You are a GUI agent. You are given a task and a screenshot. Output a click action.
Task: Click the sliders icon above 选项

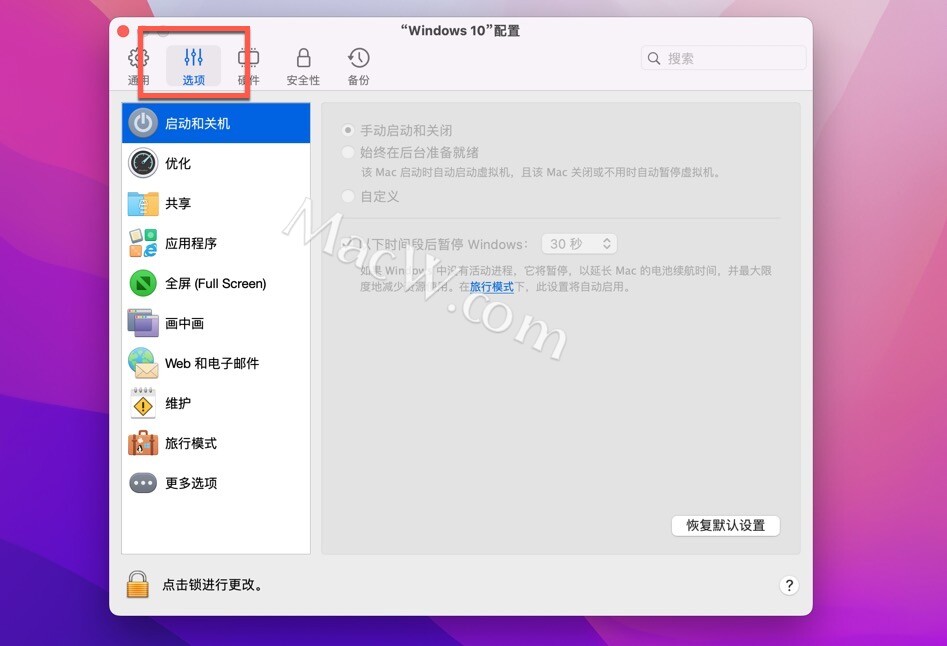click(x=193, y=58)
